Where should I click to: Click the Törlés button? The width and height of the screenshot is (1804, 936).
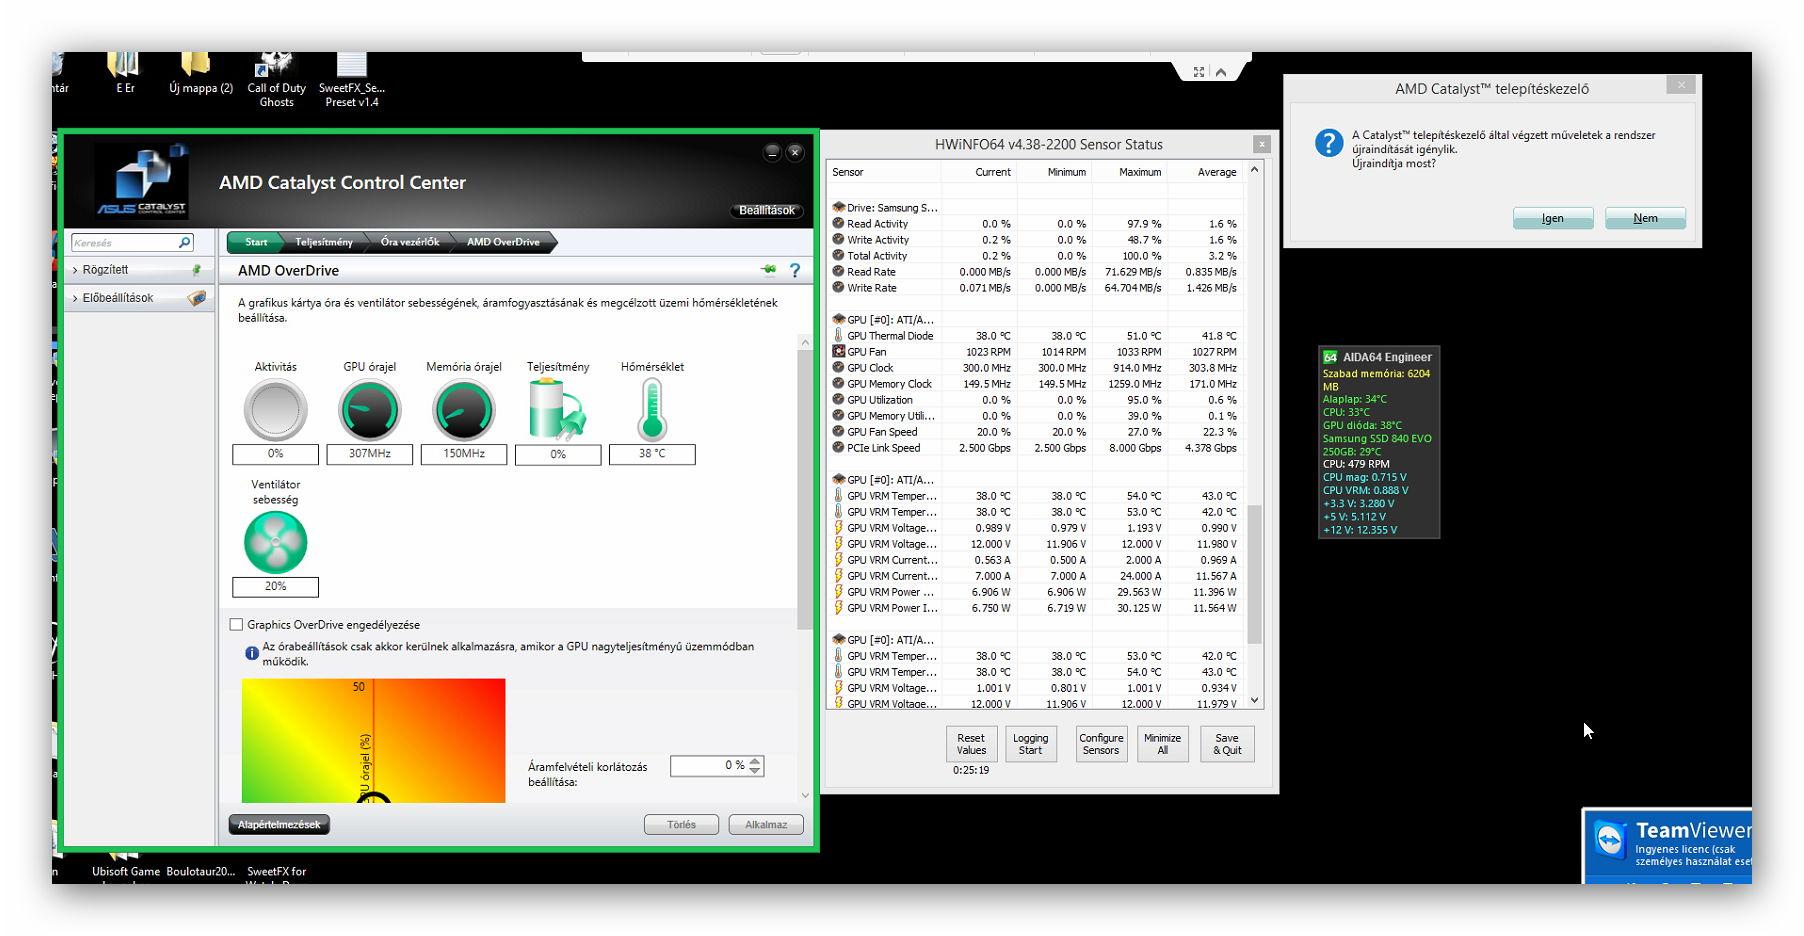(x=681, y=825)
